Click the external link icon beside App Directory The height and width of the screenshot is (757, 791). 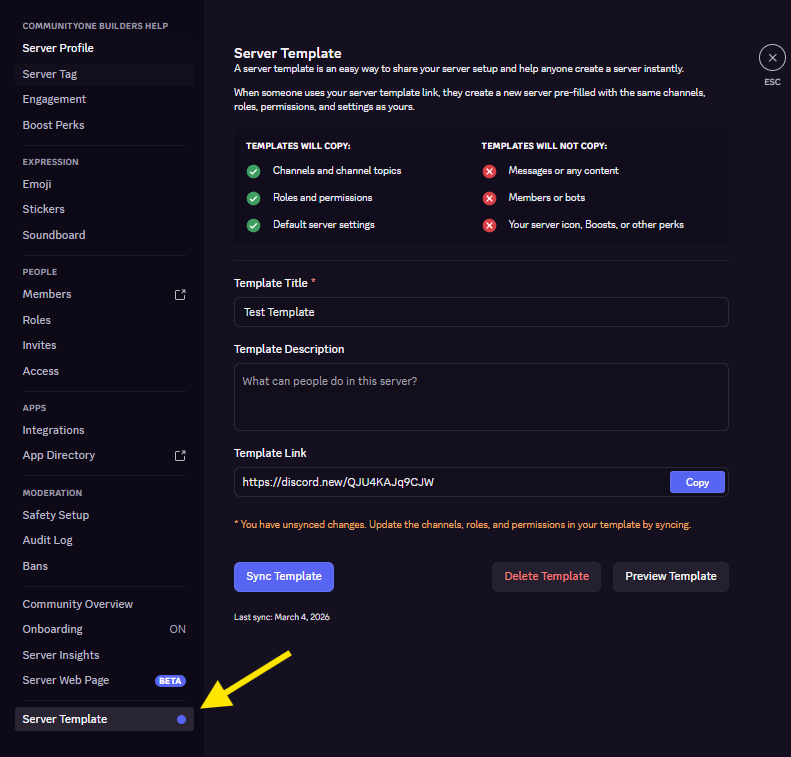coord(180,455)
